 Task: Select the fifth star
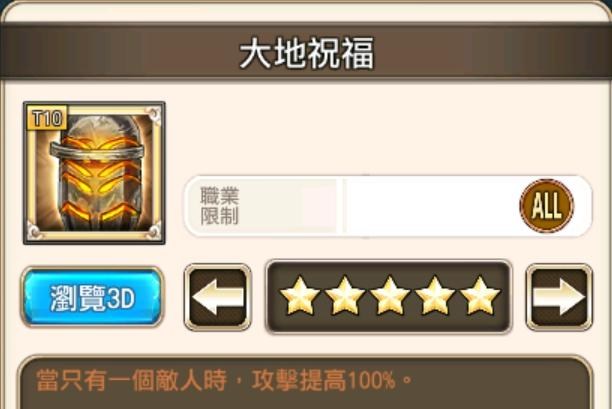click(480, 296)
